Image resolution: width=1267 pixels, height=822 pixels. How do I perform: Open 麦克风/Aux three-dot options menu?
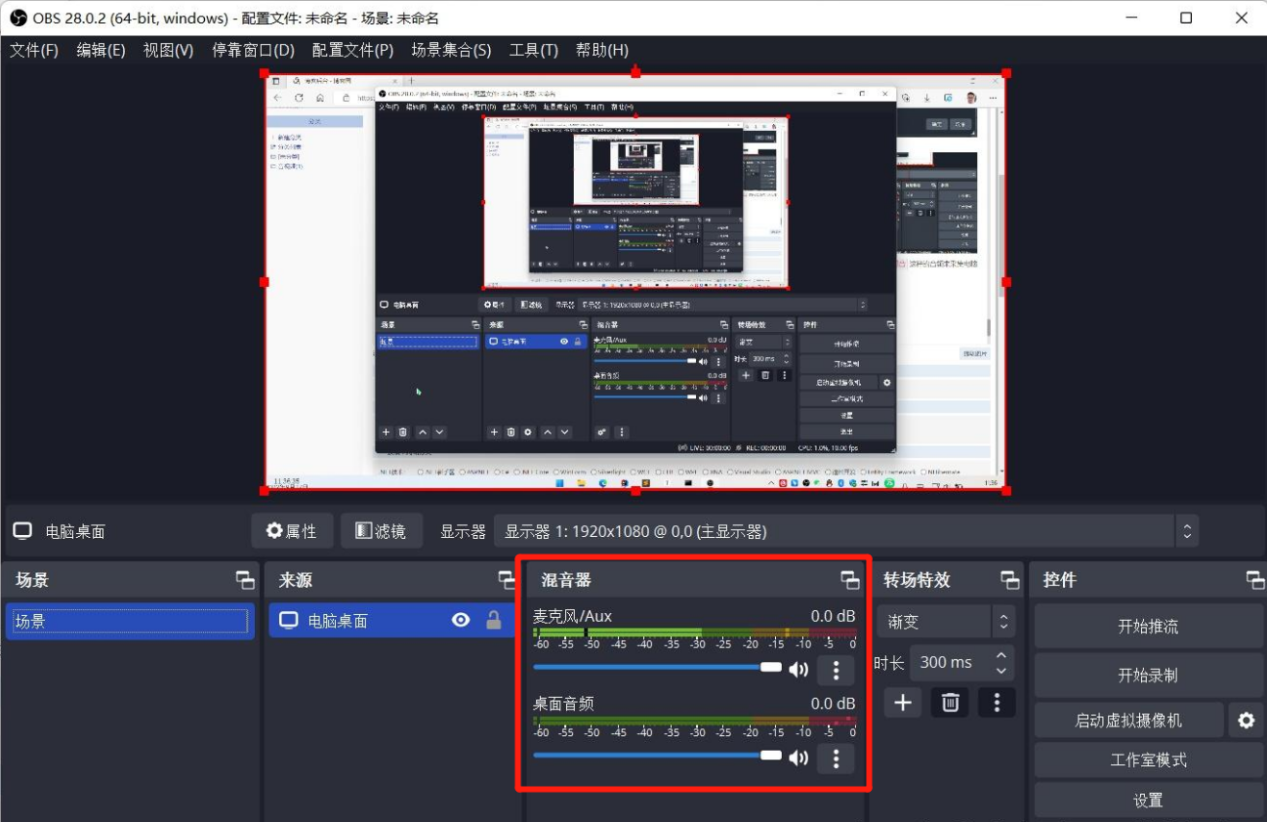point(836,670)
